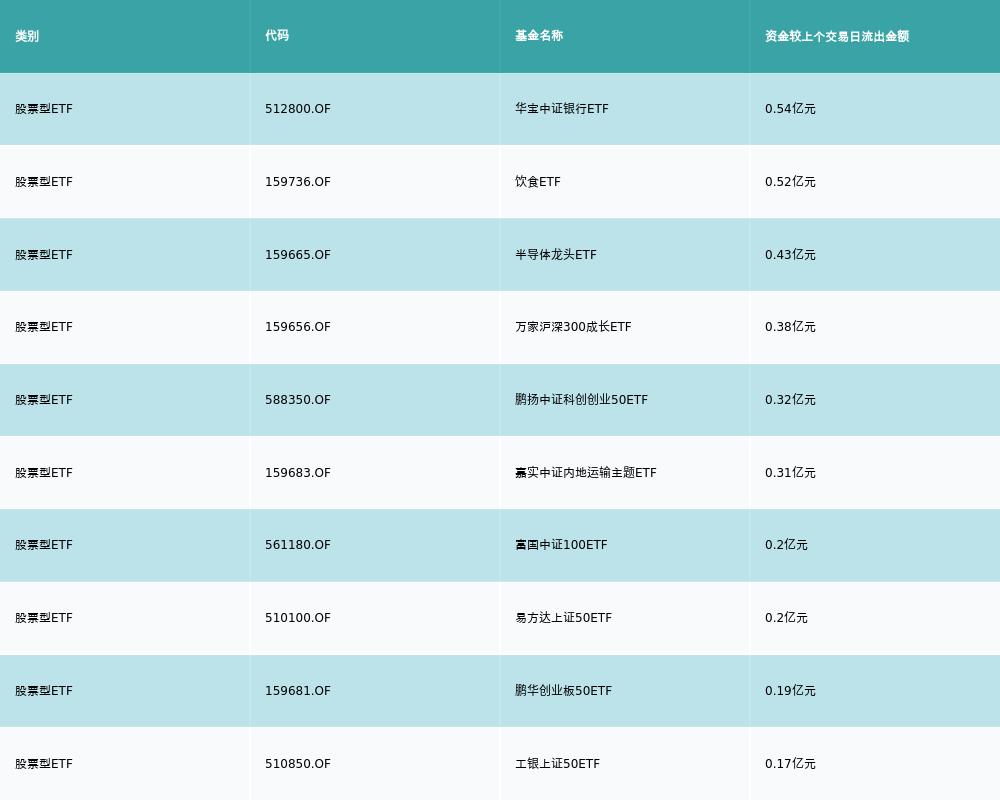The height and width of the screenshot is (800, 1000).
Task: Click 股票型ETF in the 588350.OF row
Action: 44,399
